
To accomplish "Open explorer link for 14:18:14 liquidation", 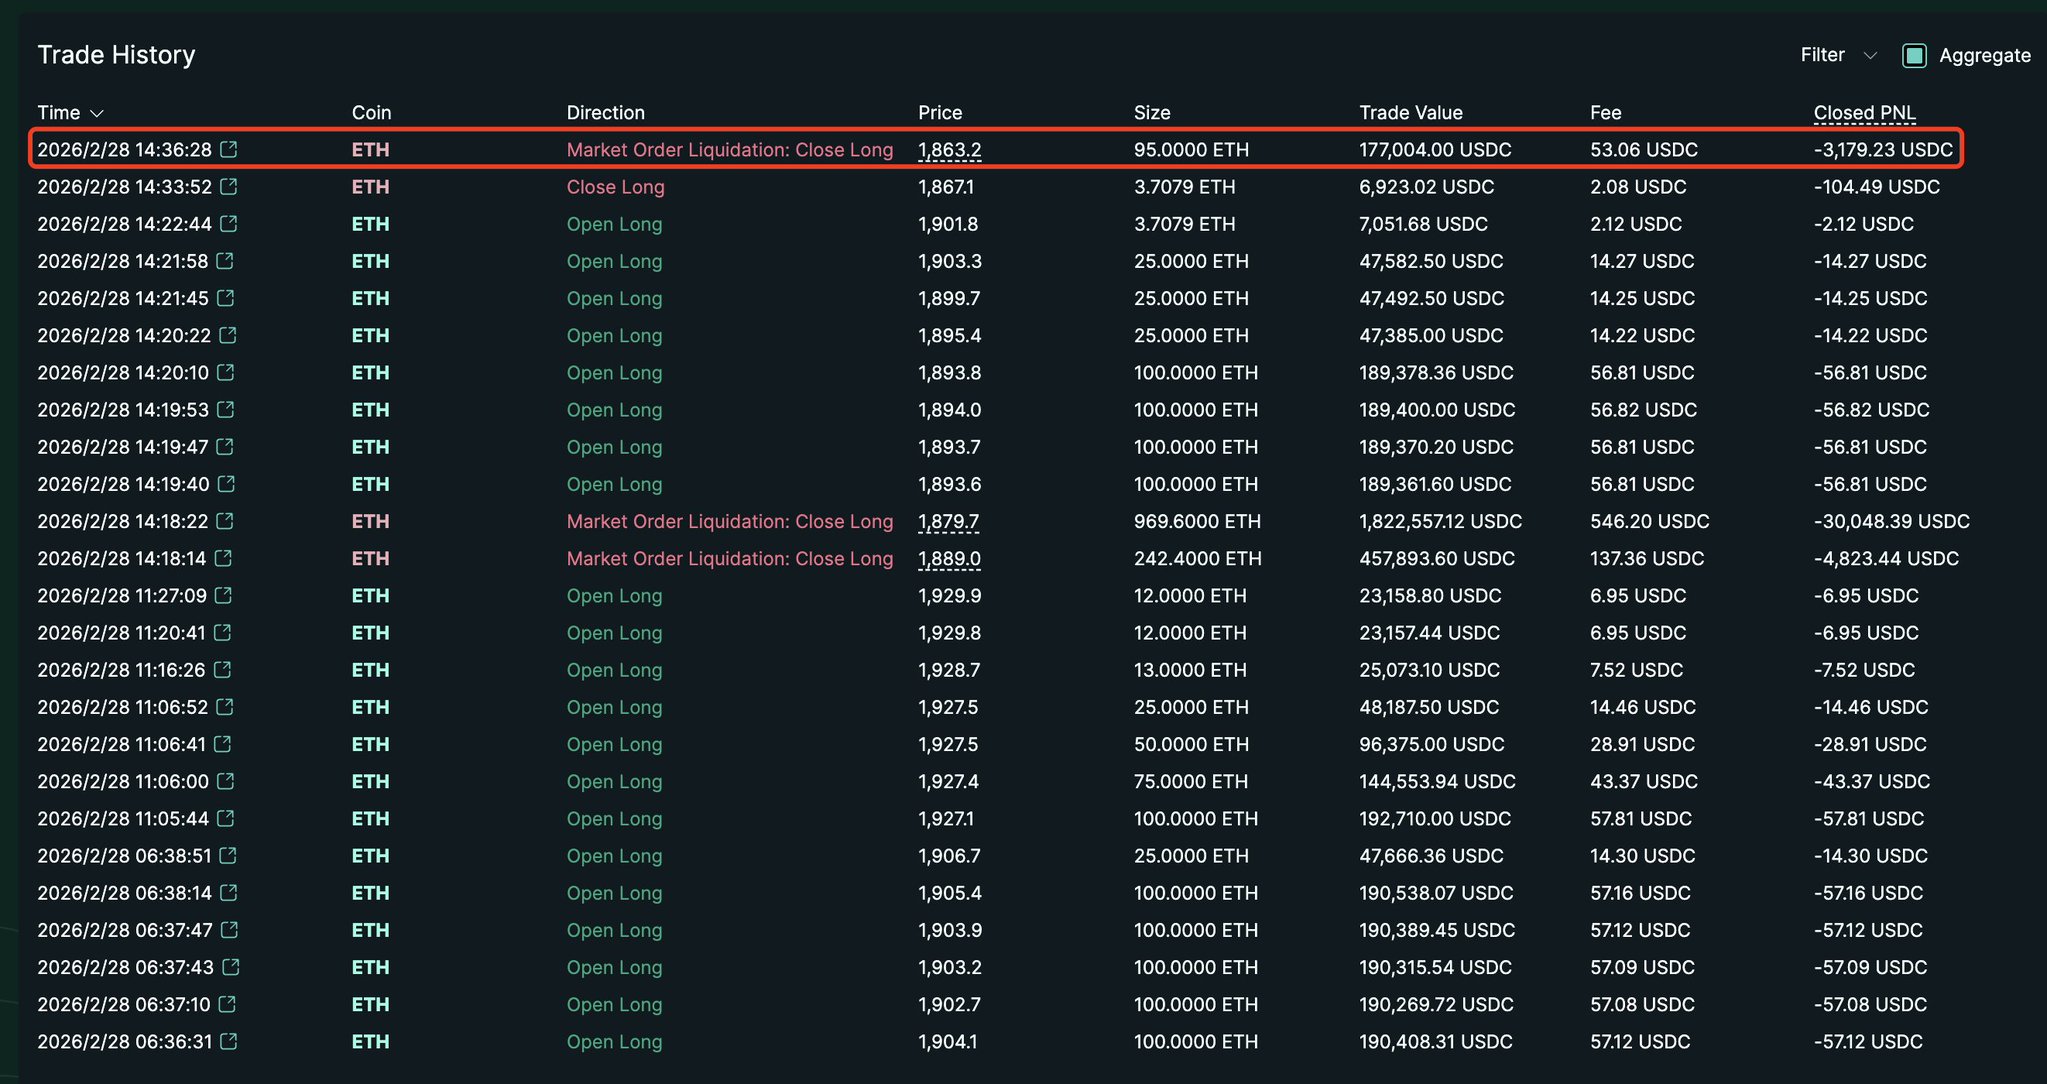I will tap(223, 558).
